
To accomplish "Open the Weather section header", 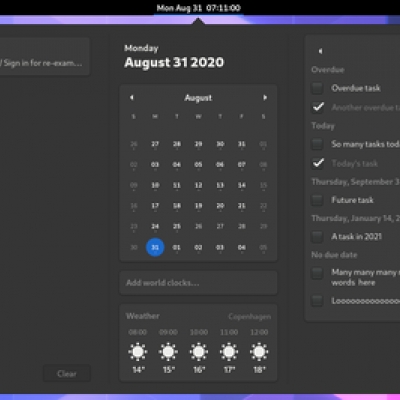I will click(x=143, y=316).
